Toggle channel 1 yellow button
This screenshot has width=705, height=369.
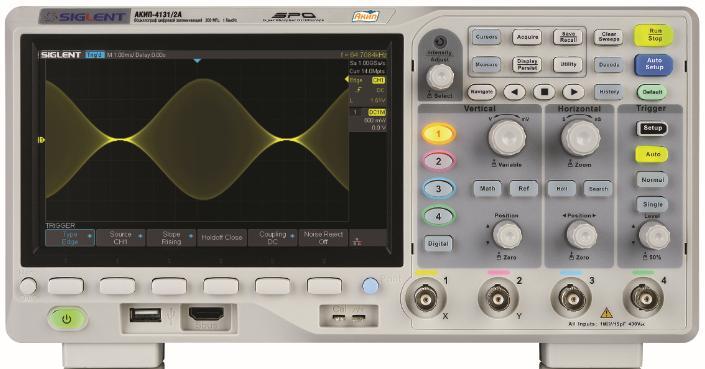(x=438, y=133)
